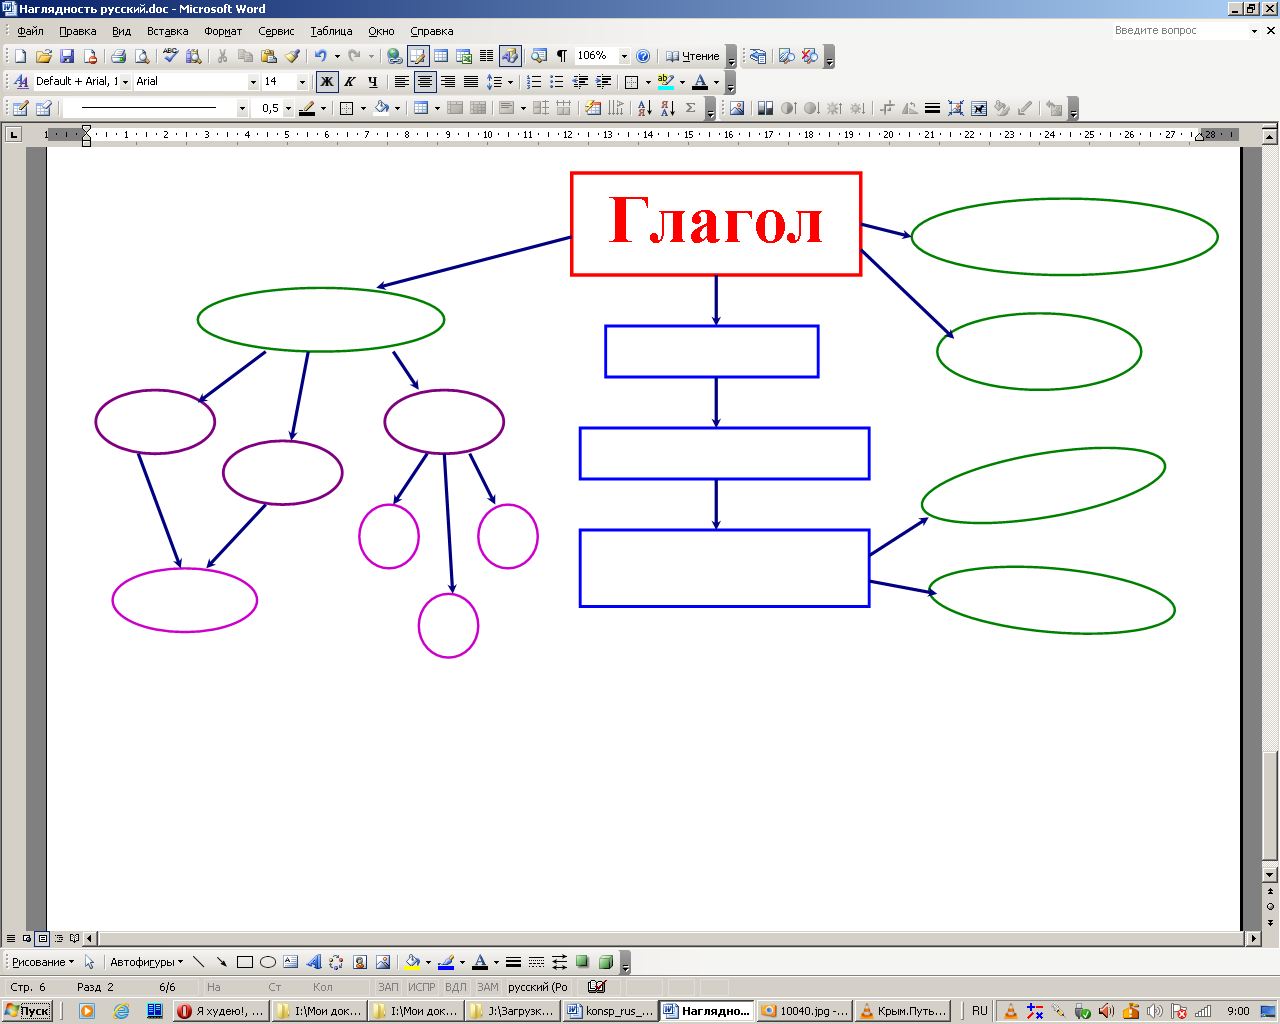Insert a table from the standard toolbar
1280x1024 pixels.
tap(441, 57)
